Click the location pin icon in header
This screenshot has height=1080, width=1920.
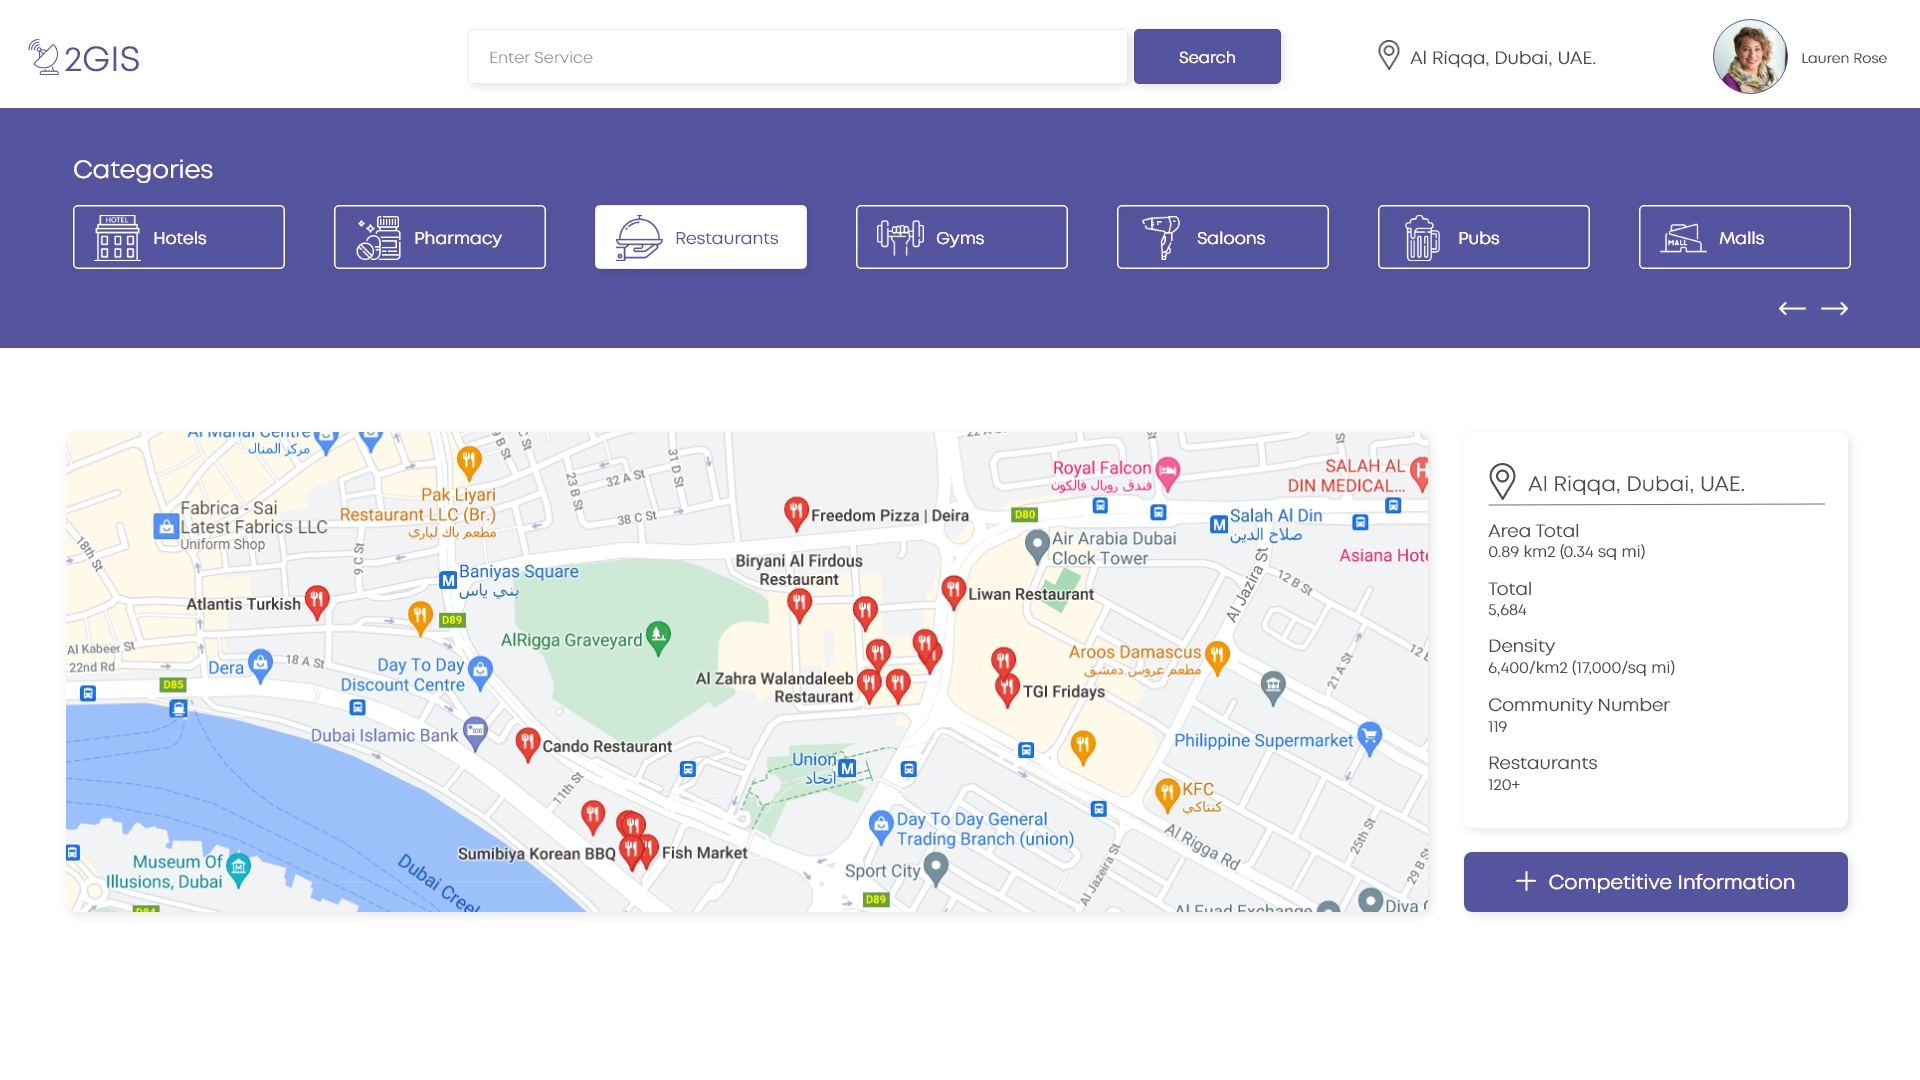coord(1388,56)
